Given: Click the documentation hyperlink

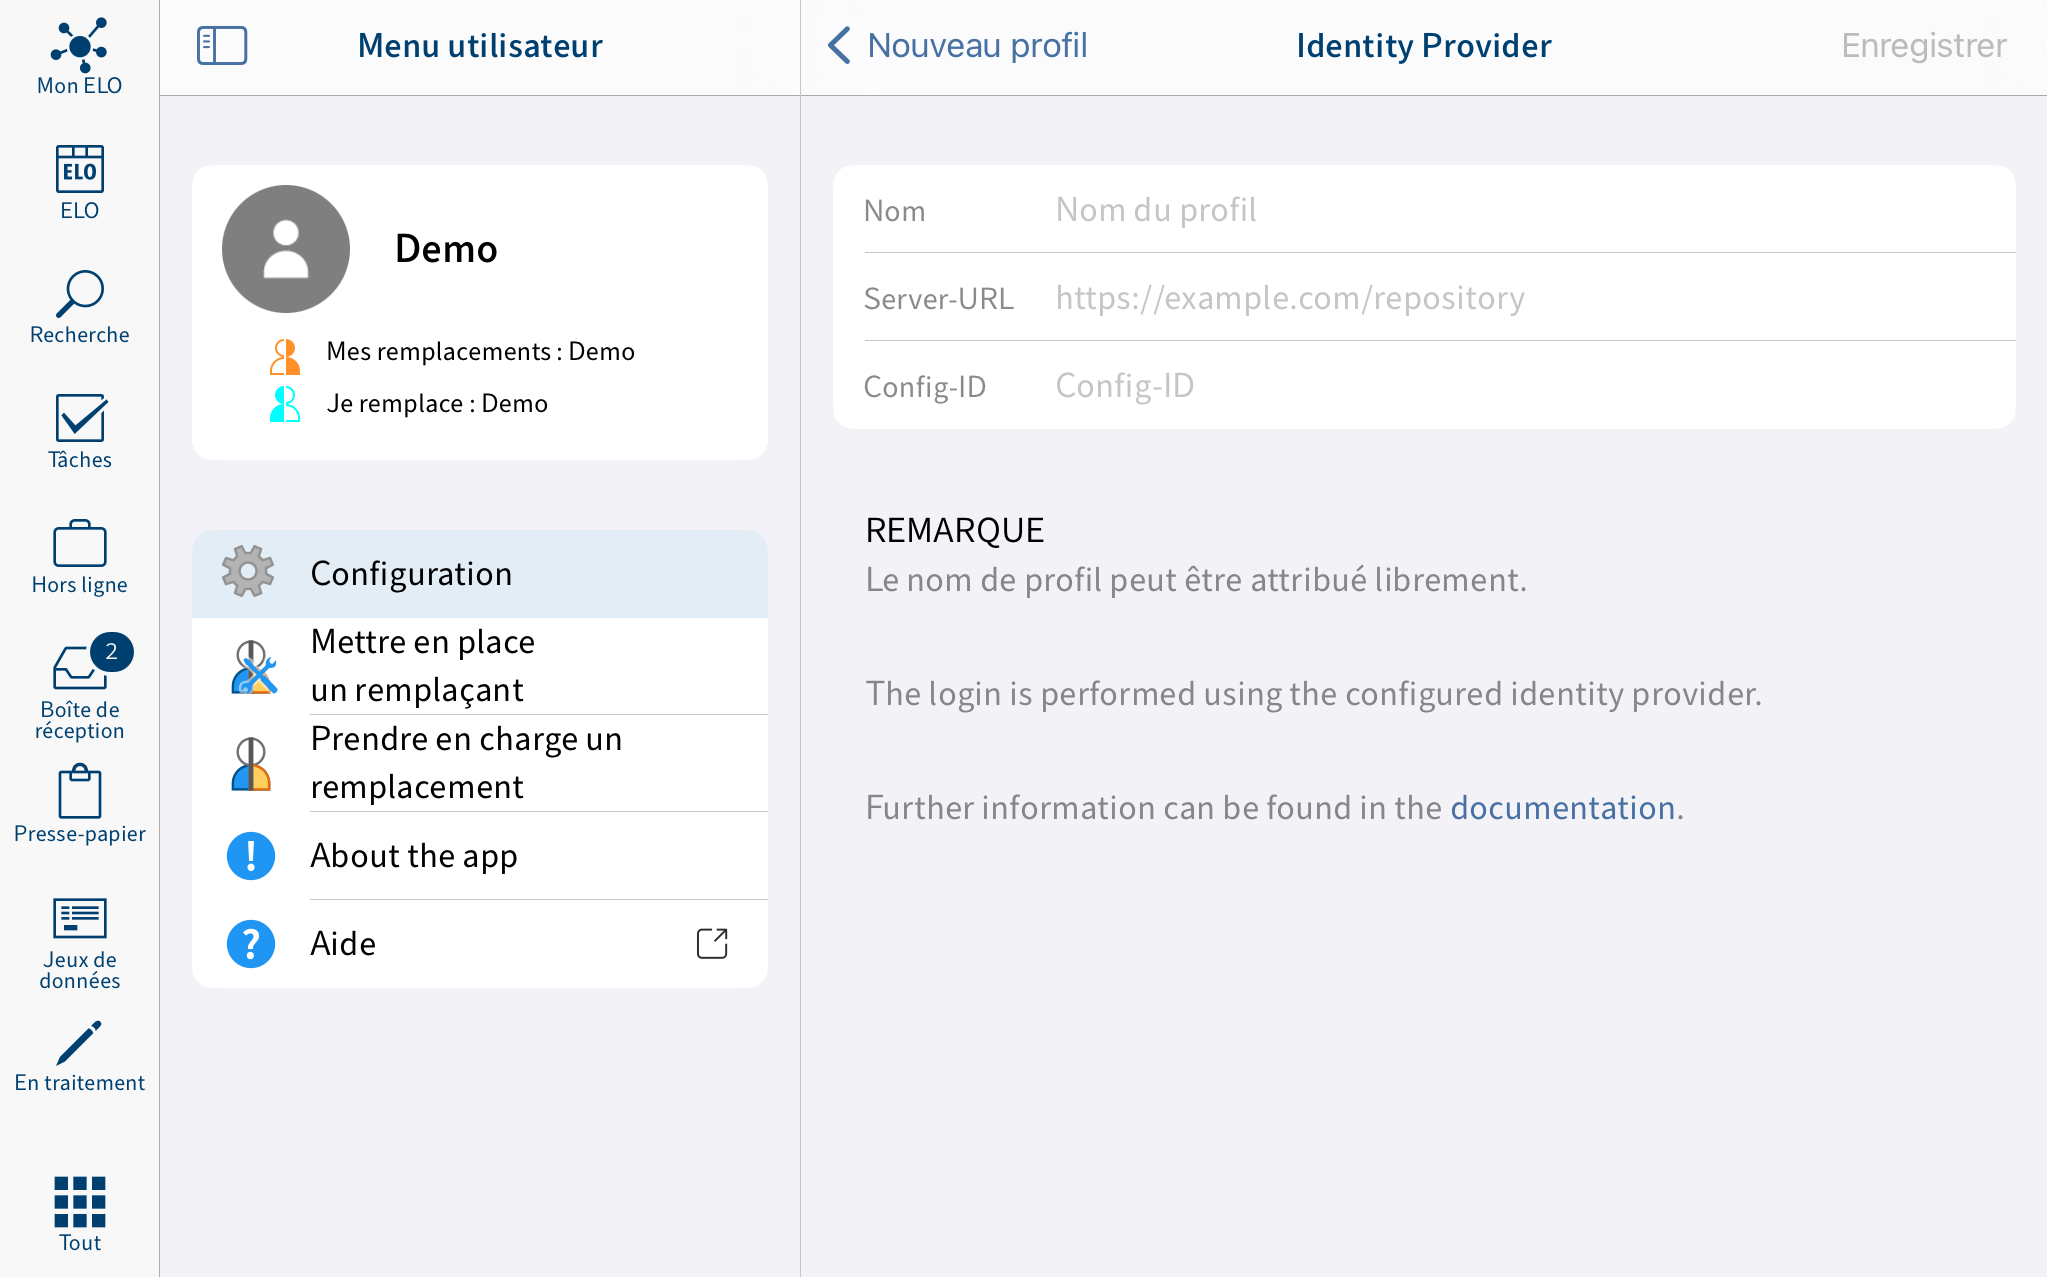Looking at the screenshot, I should coord(1562,808).
